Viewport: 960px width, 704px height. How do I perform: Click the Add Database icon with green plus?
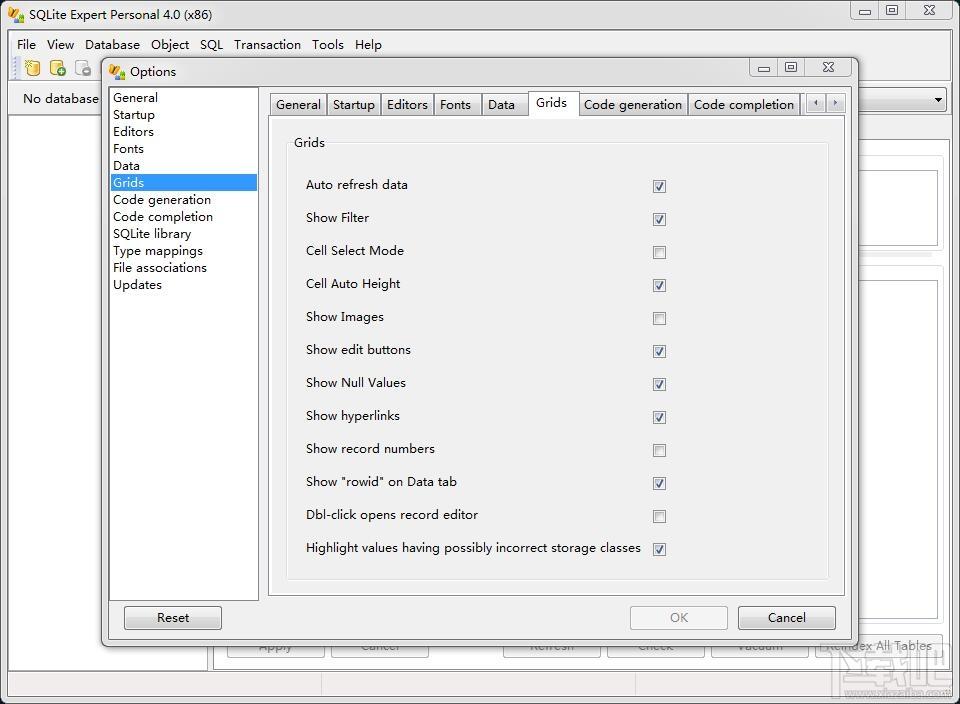tap(58, 68)
